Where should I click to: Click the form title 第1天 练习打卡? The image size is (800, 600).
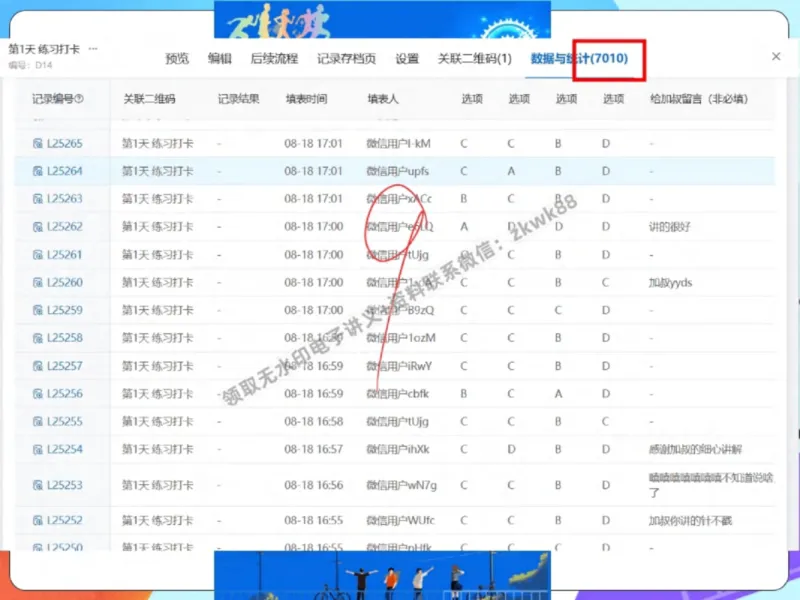pos(44,49)
